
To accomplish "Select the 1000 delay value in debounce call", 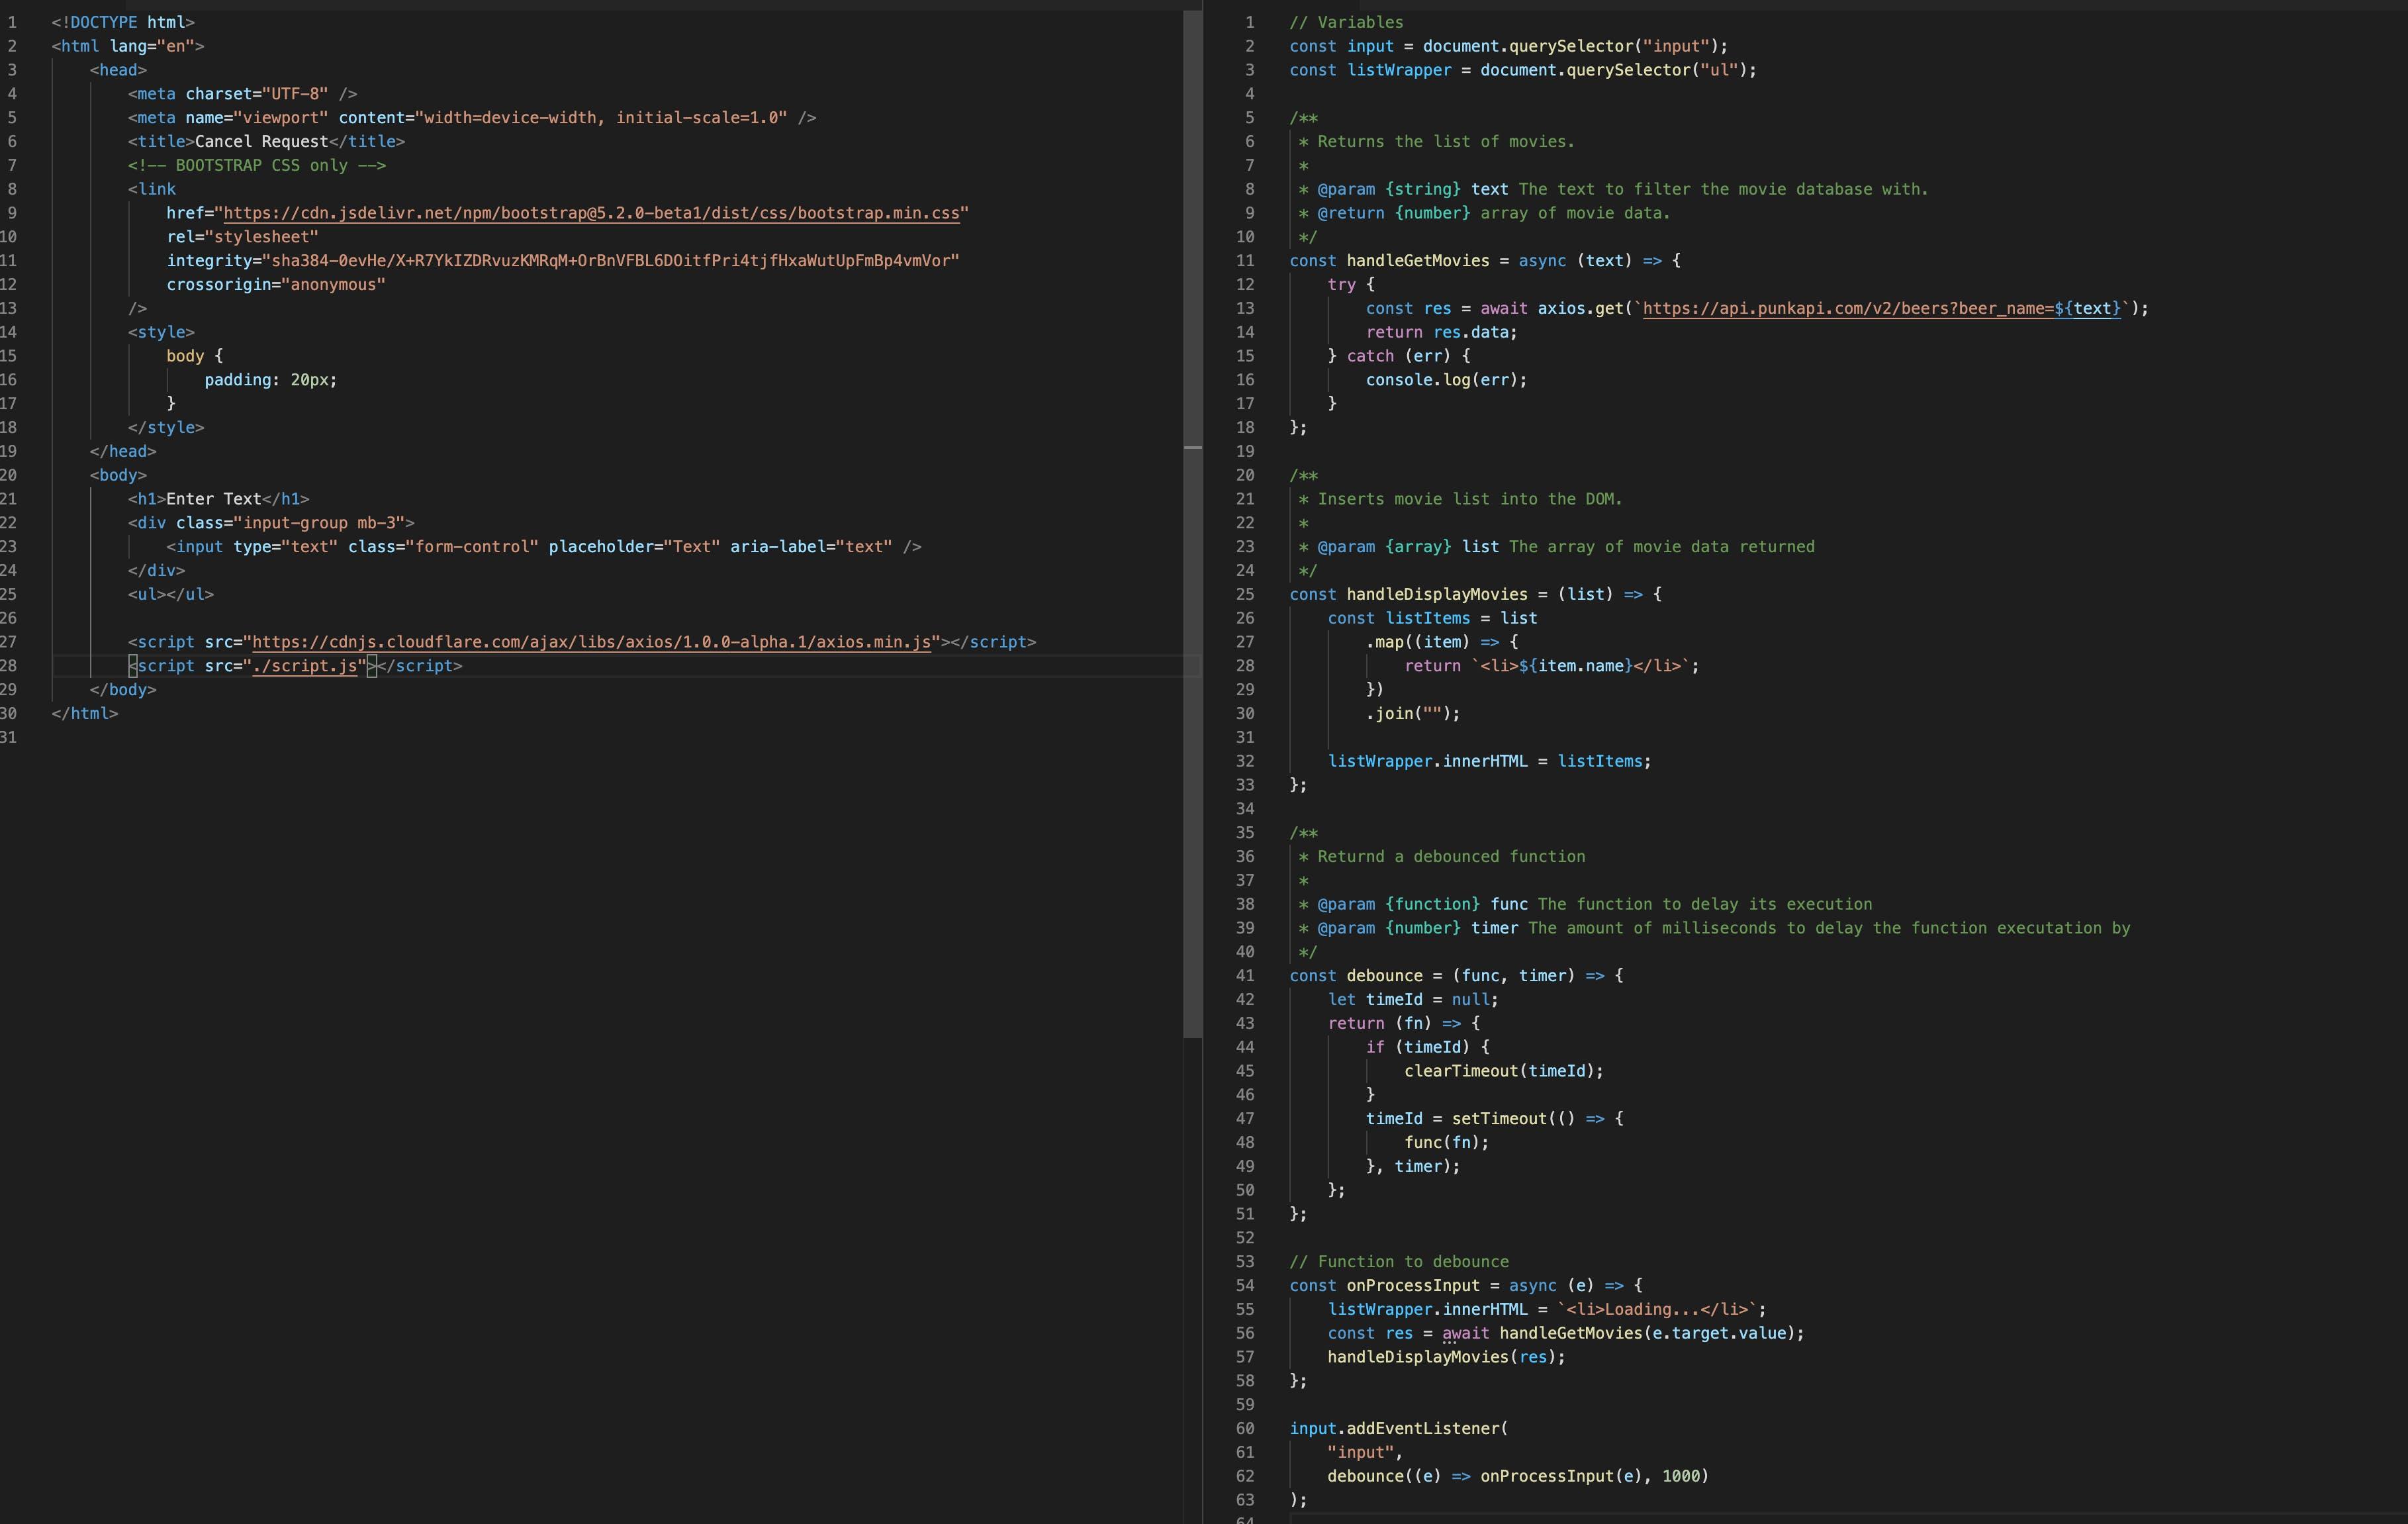I will tap(1680, 1476).
